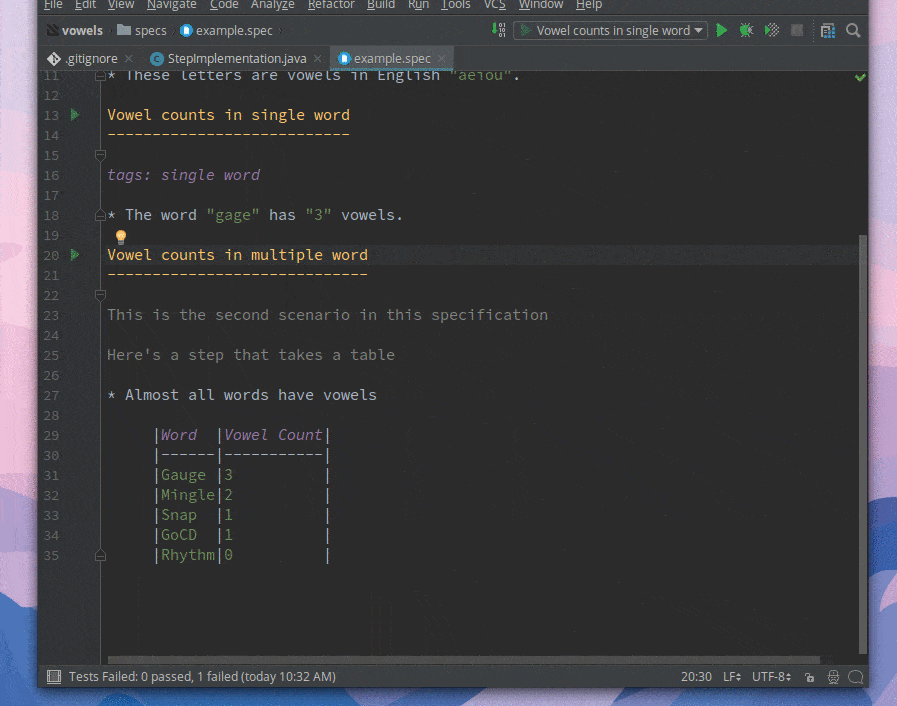Viewport: 897px width, 706px height.
Task: Run the selected configuration with green play button
Action: tap(722, 31)
